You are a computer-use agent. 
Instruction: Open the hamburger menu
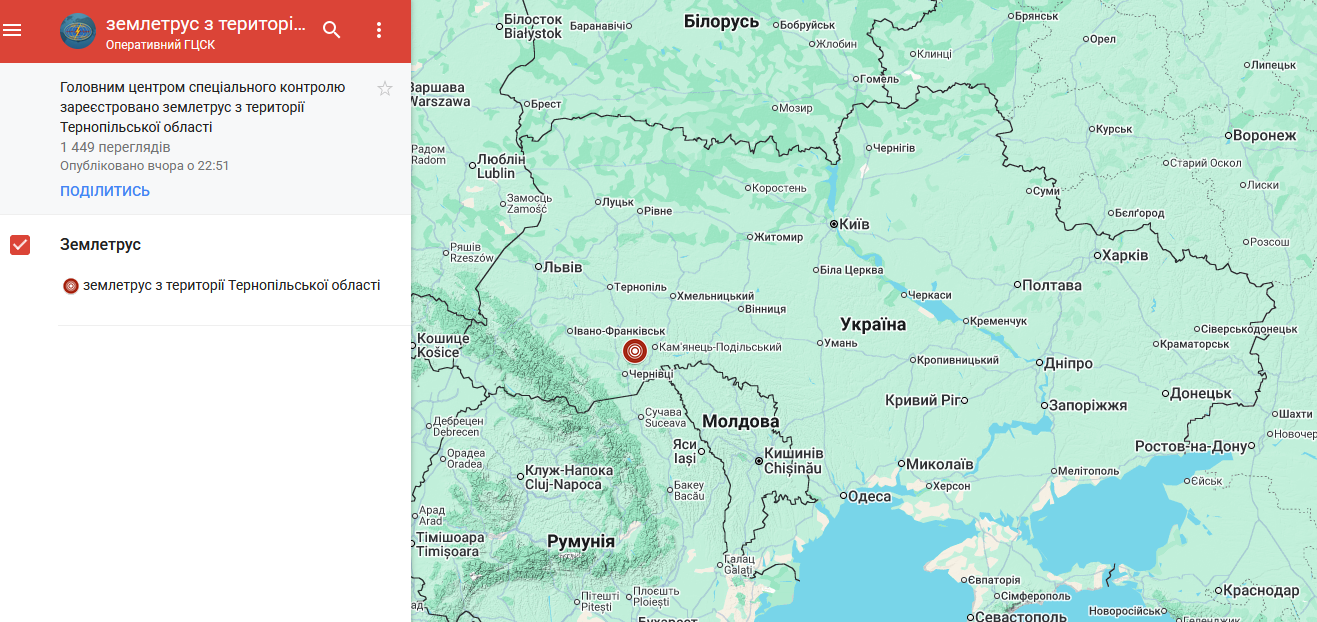tap(13, 30)
